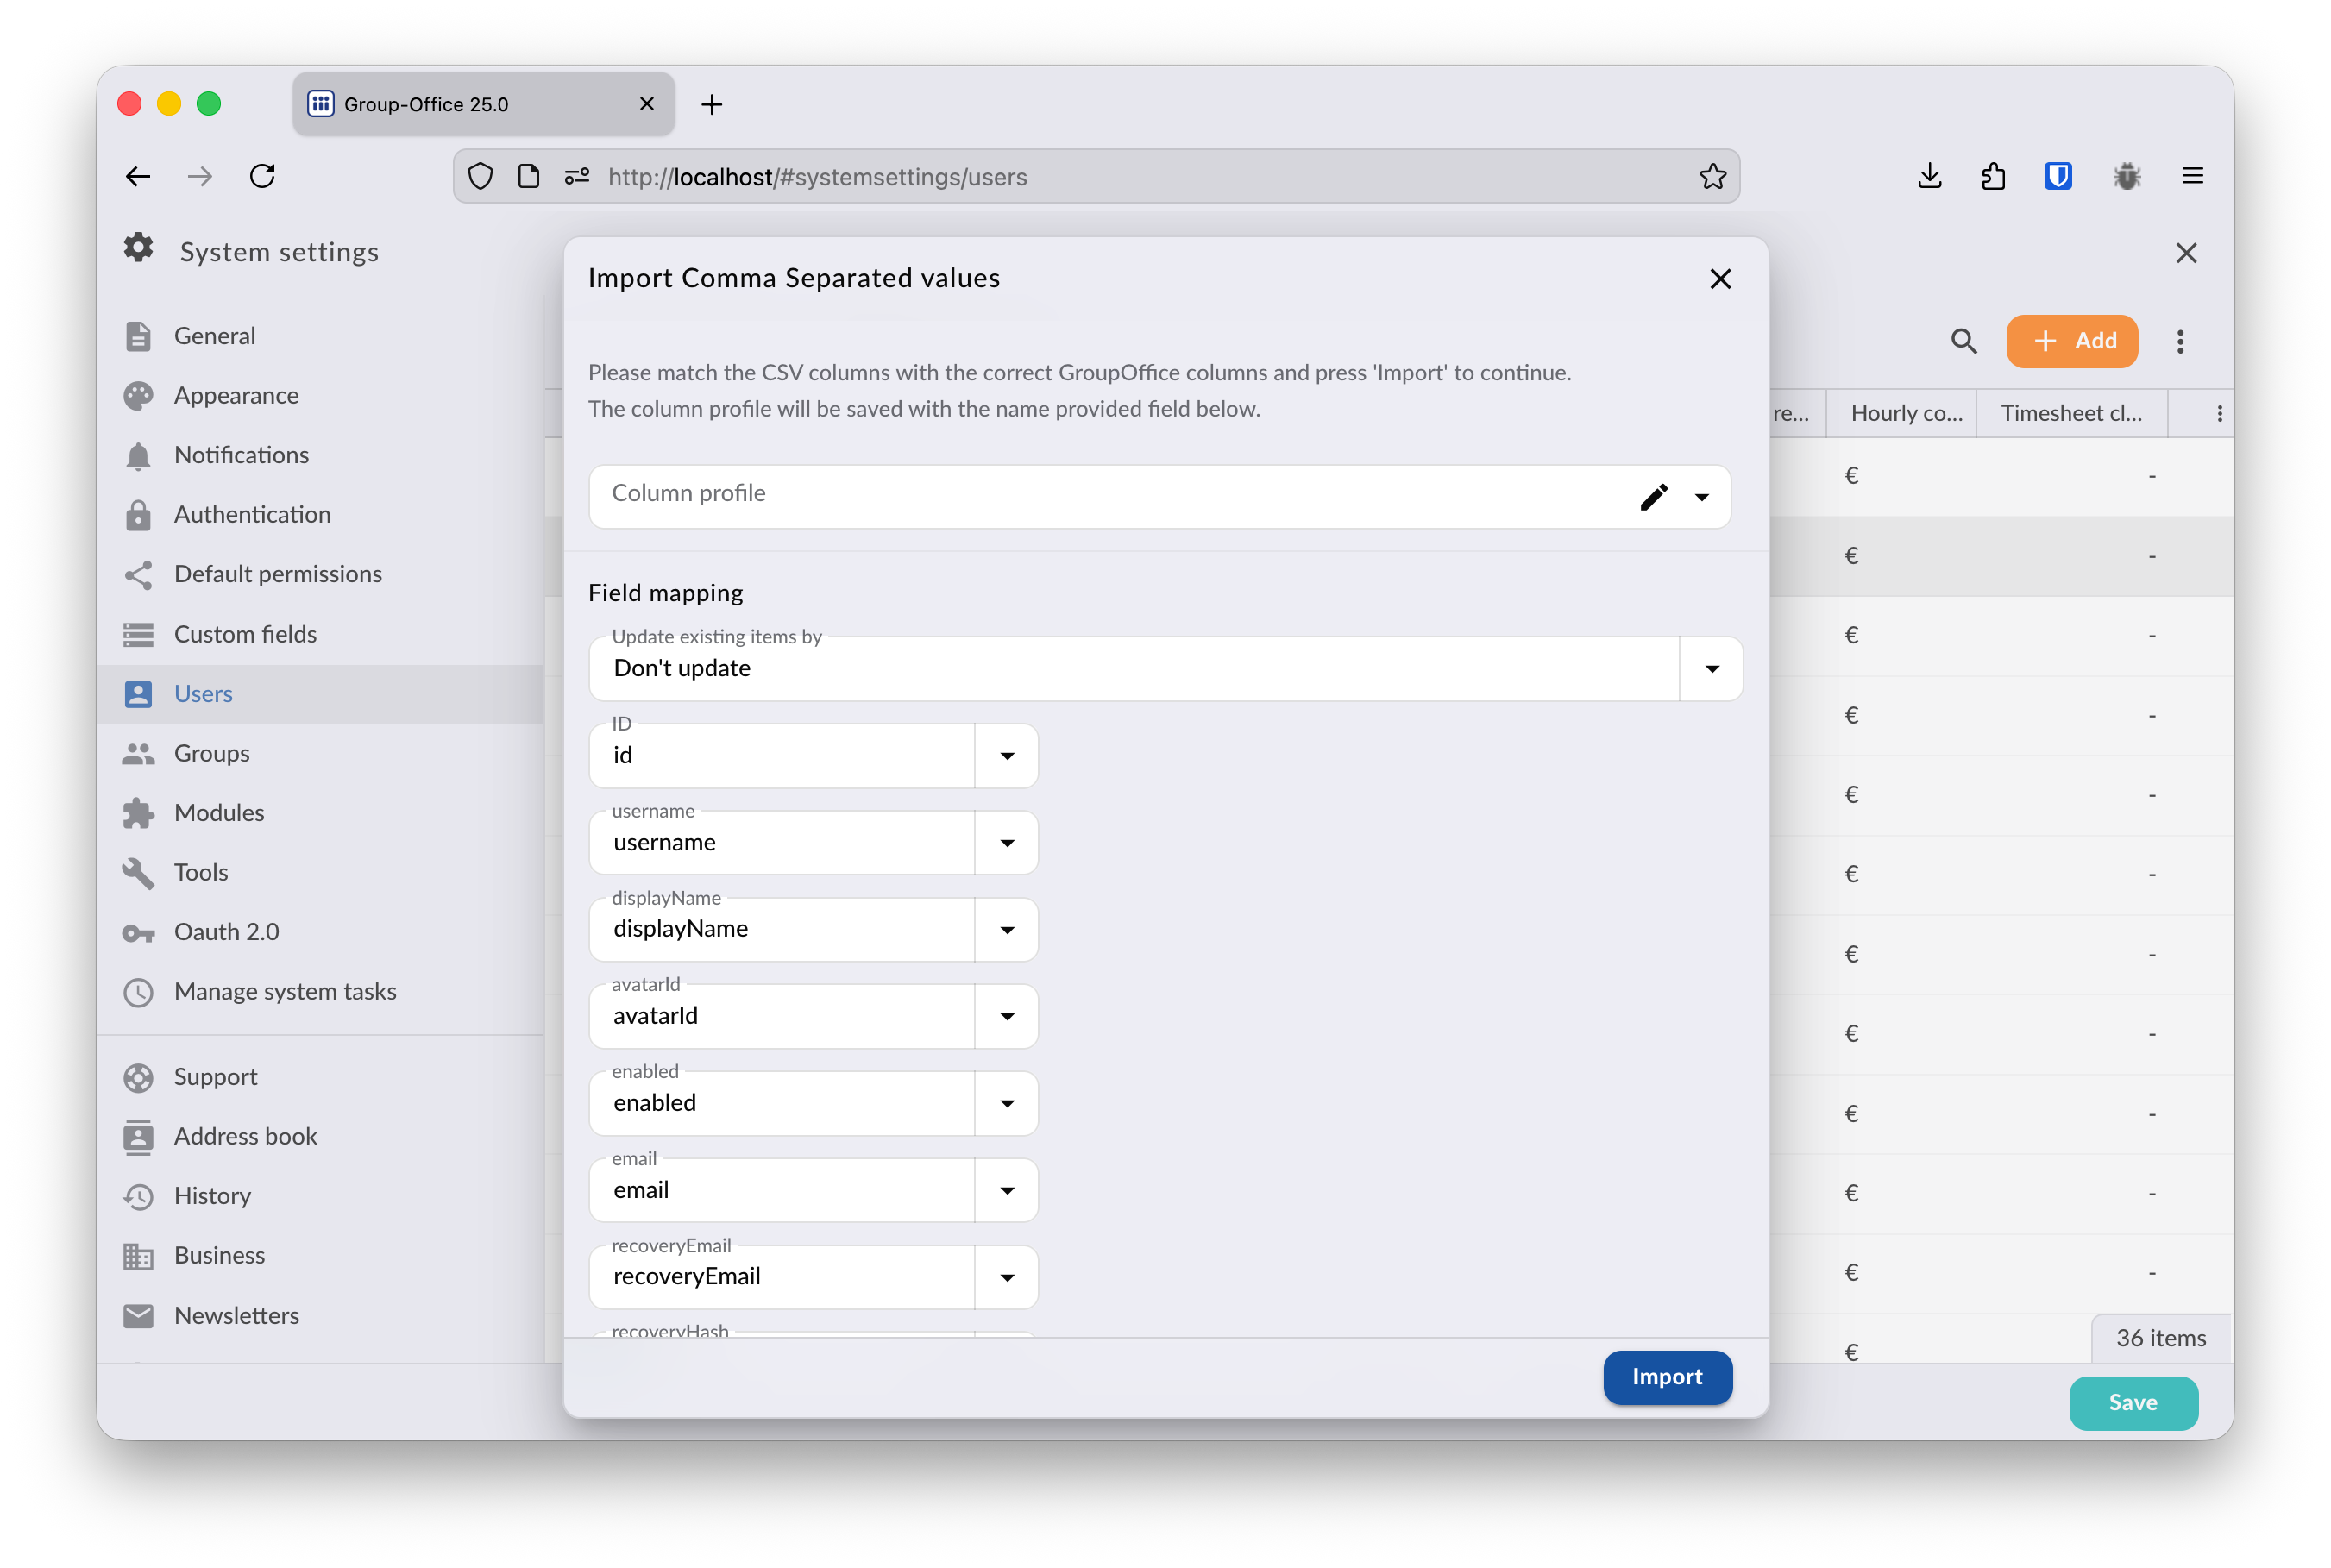
Task: Expand the email mapping dropdown
Action: coord(1007,1190)
